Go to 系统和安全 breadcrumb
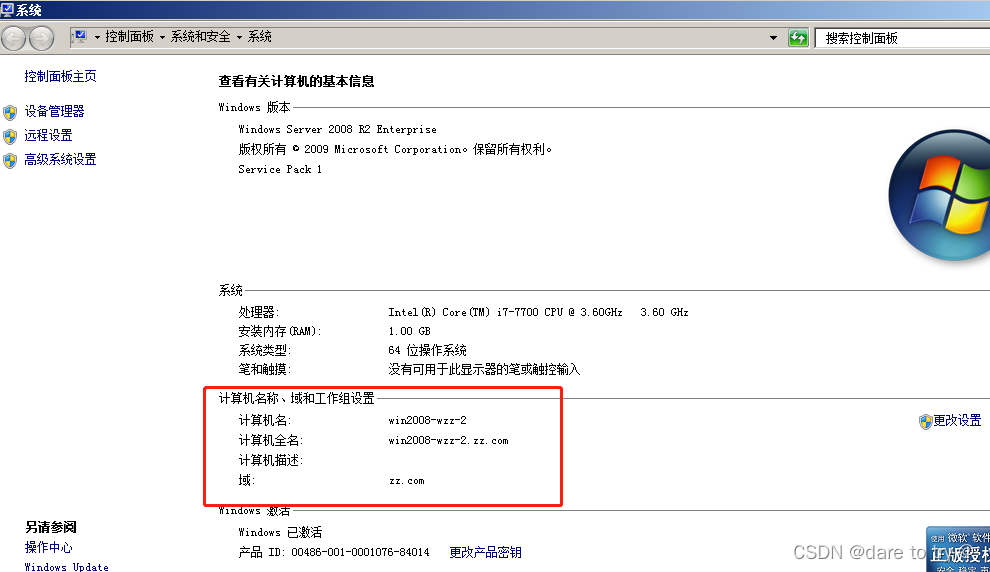Viewport: 990px width, 572px height. tap(201, 37)
